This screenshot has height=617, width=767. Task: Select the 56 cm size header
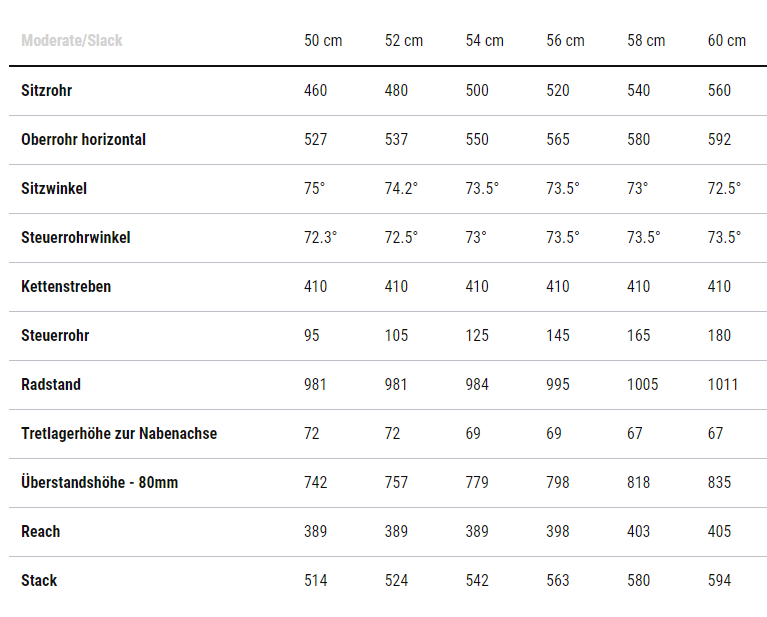565,41
